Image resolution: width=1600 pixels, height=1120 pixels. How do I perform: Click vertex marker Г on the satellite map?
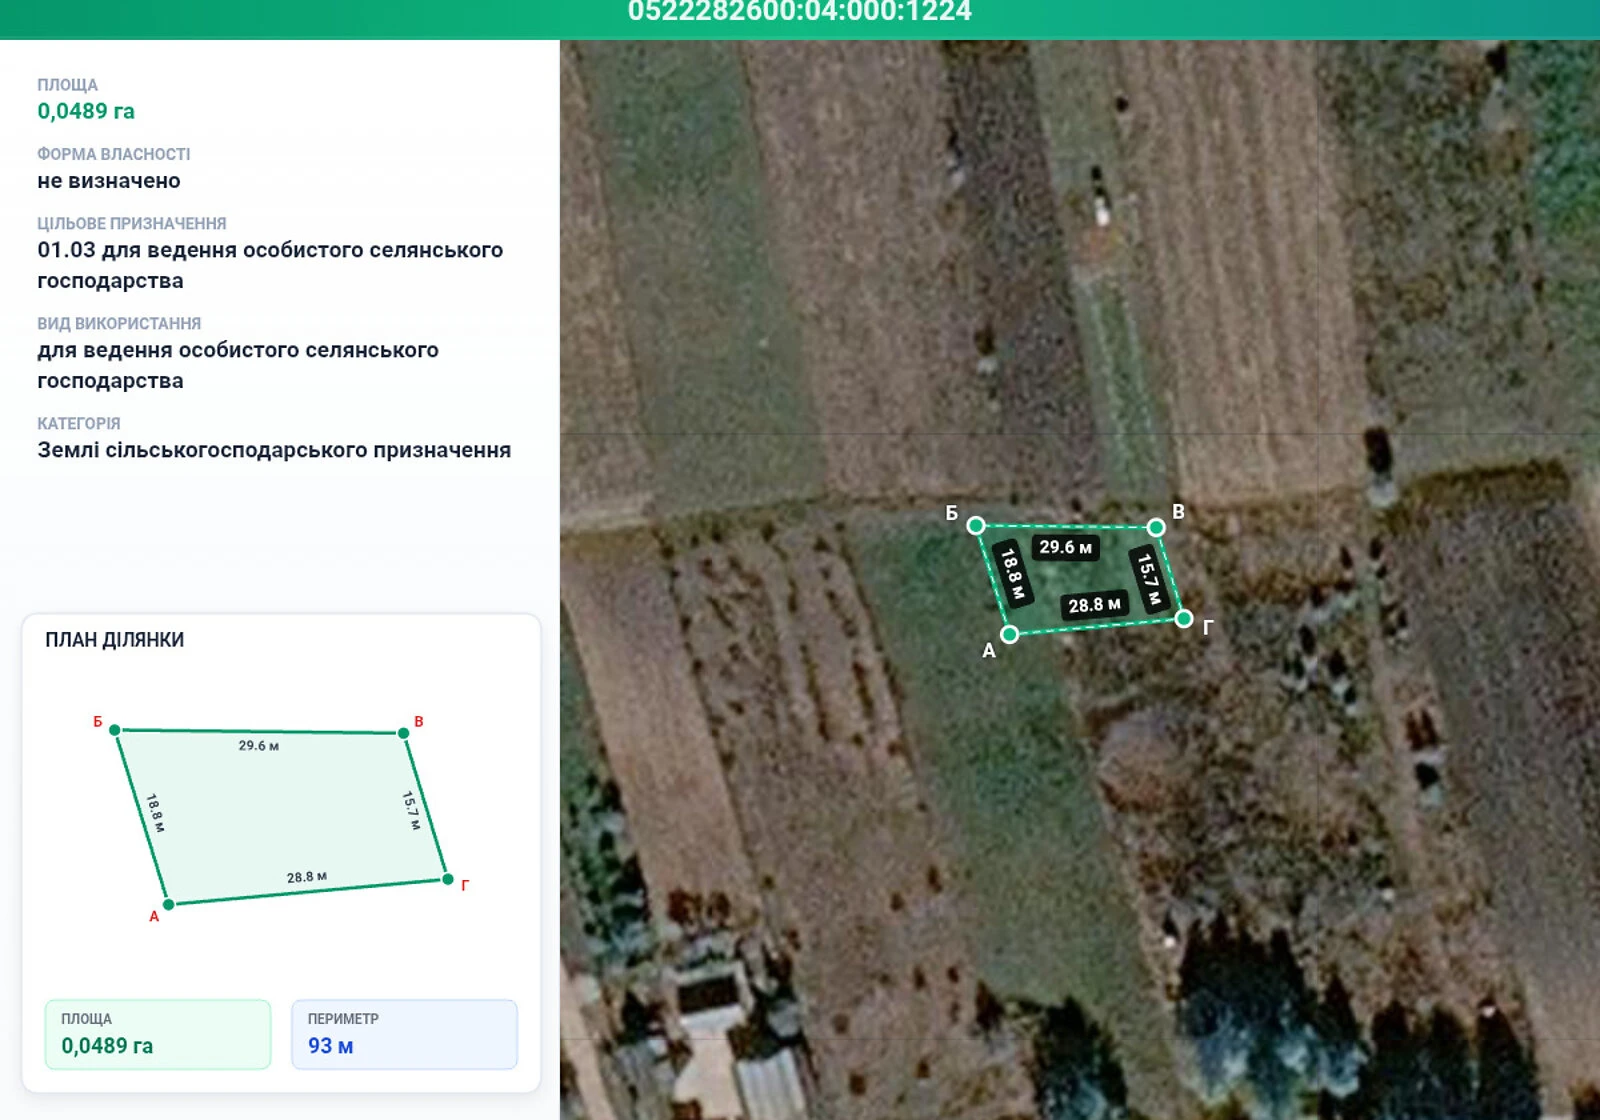(x=1184, y=619)
